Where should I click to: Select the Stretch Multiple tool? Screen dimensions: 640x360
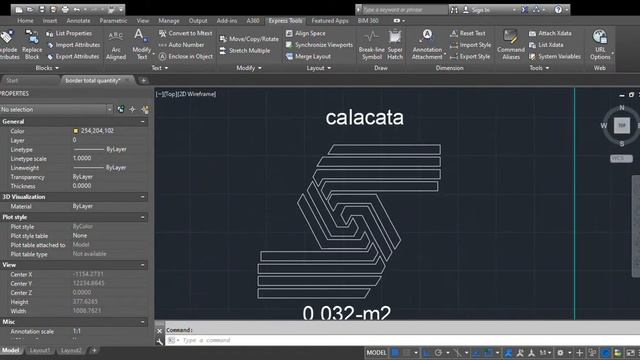point(244,51)
